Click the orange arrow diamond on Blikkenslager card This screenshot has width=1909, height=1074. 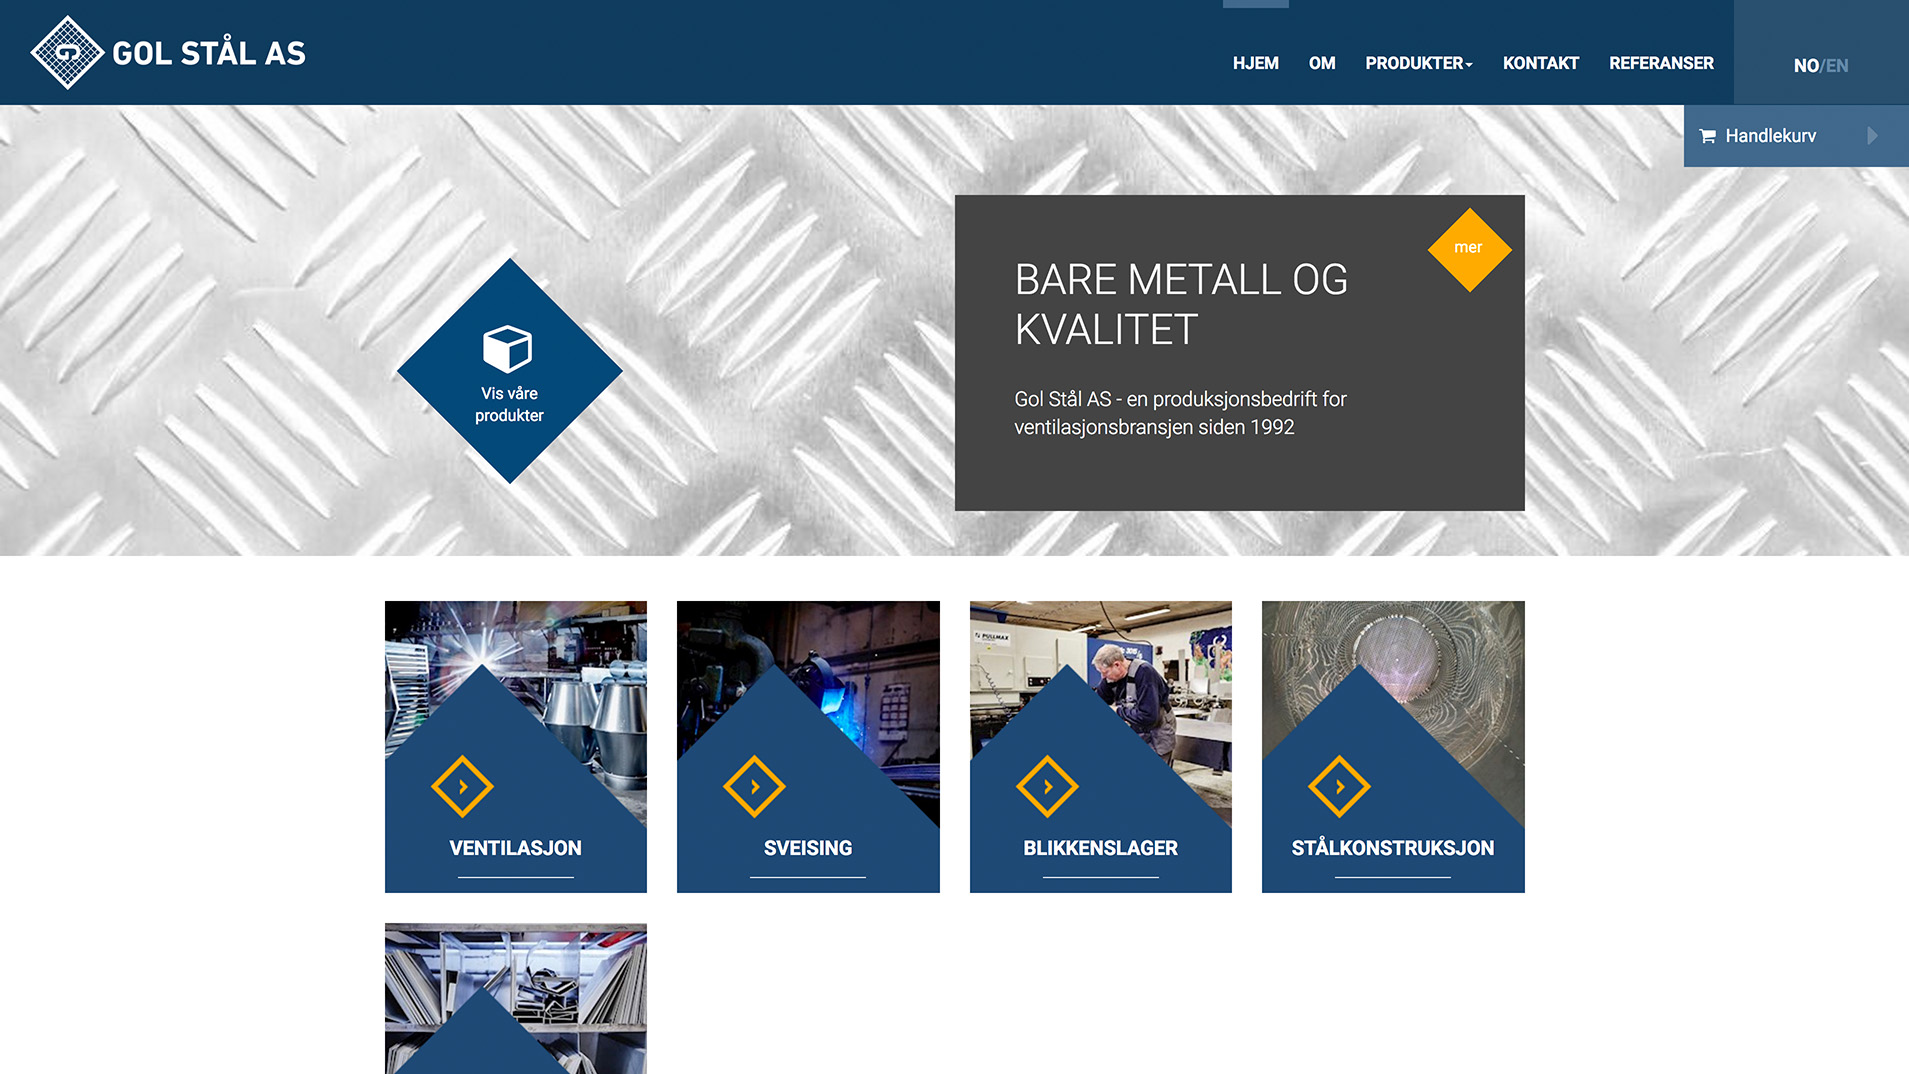pyautogui.click(x=1047, y=787)
